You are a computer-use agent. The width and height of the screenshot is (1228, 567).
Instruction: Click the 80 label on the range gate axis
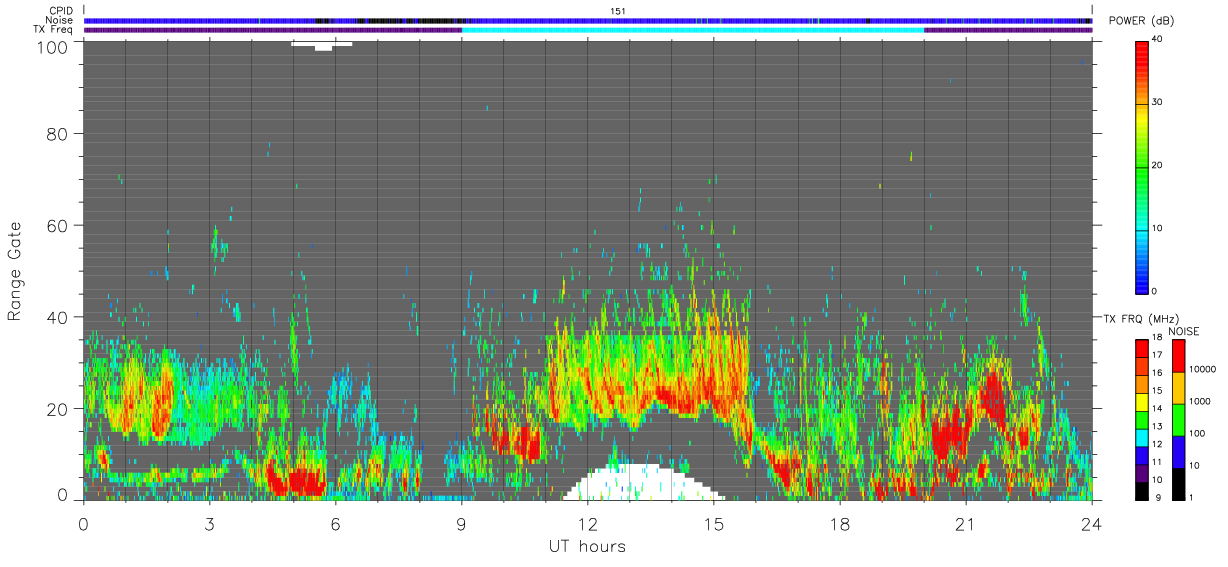(57, 133)
